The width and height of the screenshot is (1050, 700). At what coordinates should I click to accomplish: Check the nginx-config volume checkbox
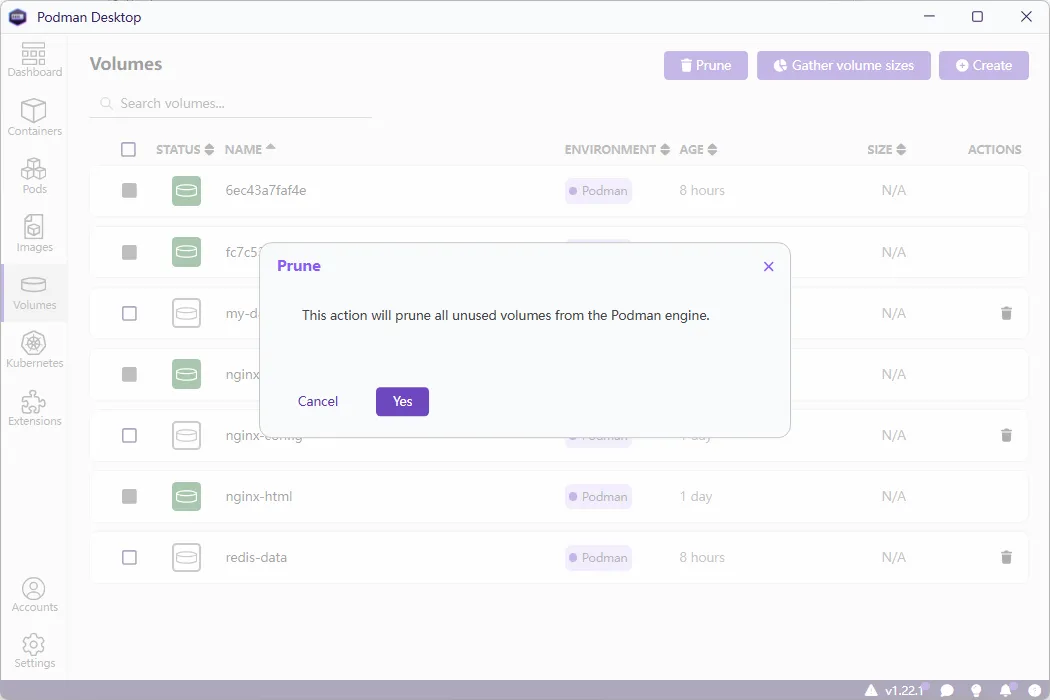(x=129, y=435)
